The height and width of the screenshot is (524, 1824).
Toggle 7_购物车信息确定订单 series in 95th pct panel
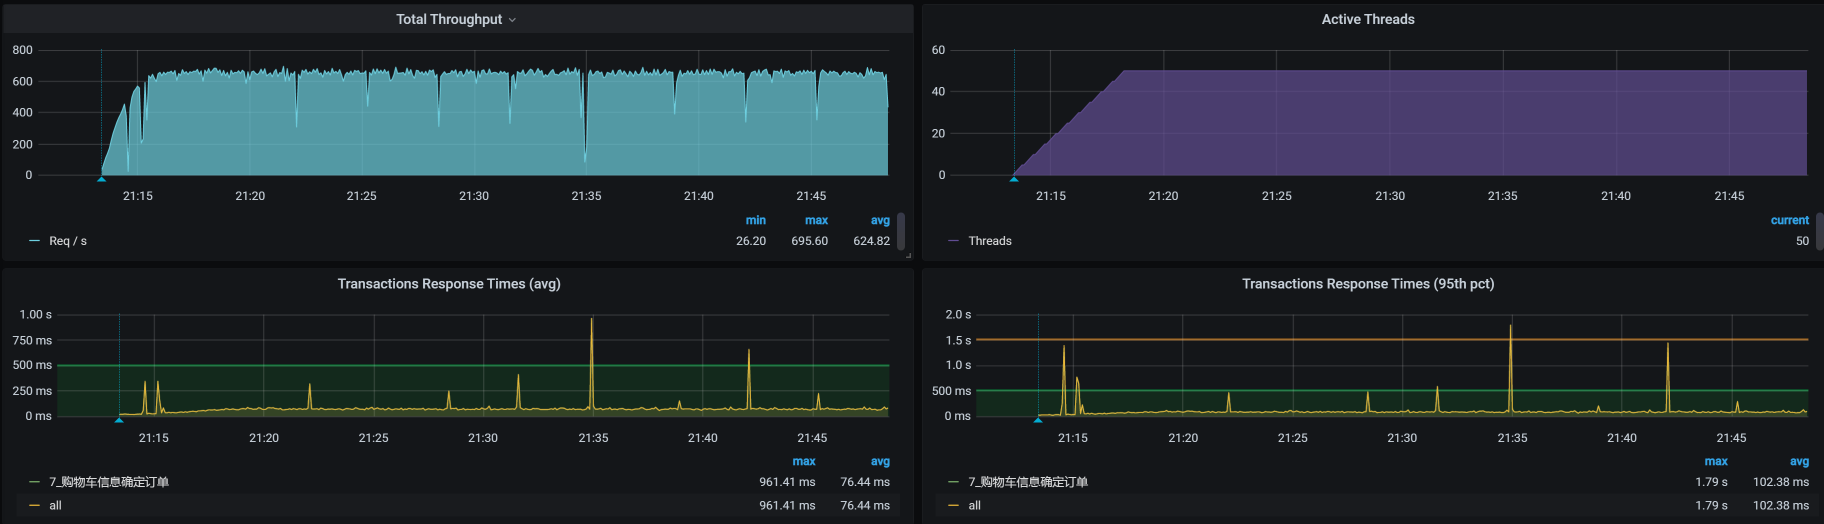pyautogui.click(x=1028, y=482)
